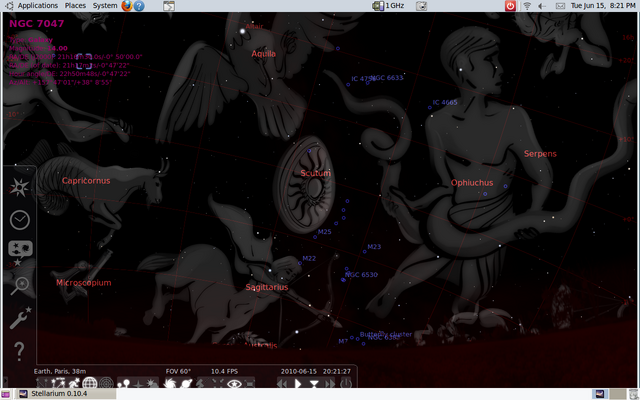This screenshot has width=640, height=400.
Task: Click the Scutum constellation label
Action: (x=316, y=173)
